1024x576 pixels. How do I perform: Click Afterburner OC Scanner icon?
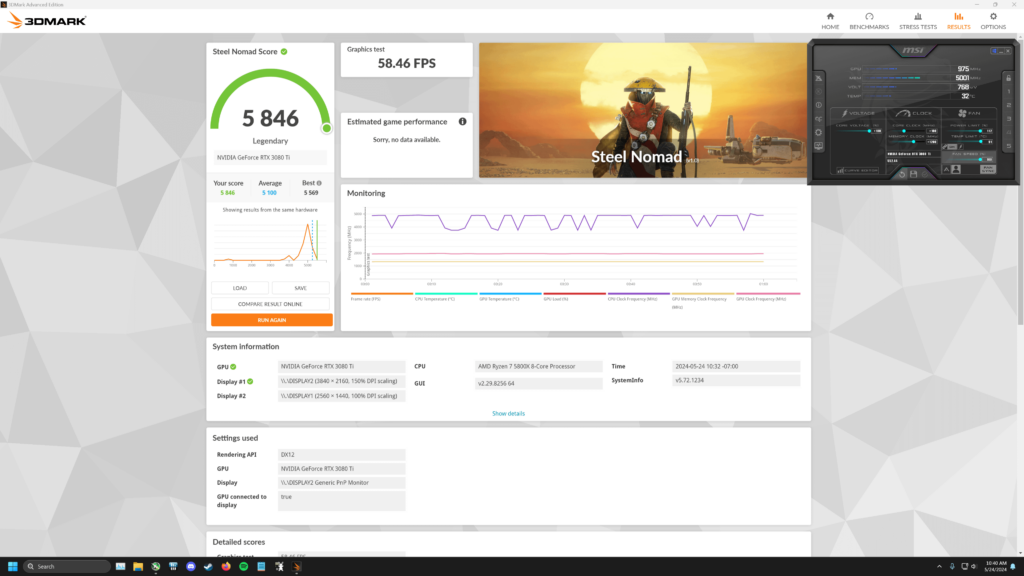[818, 119]
